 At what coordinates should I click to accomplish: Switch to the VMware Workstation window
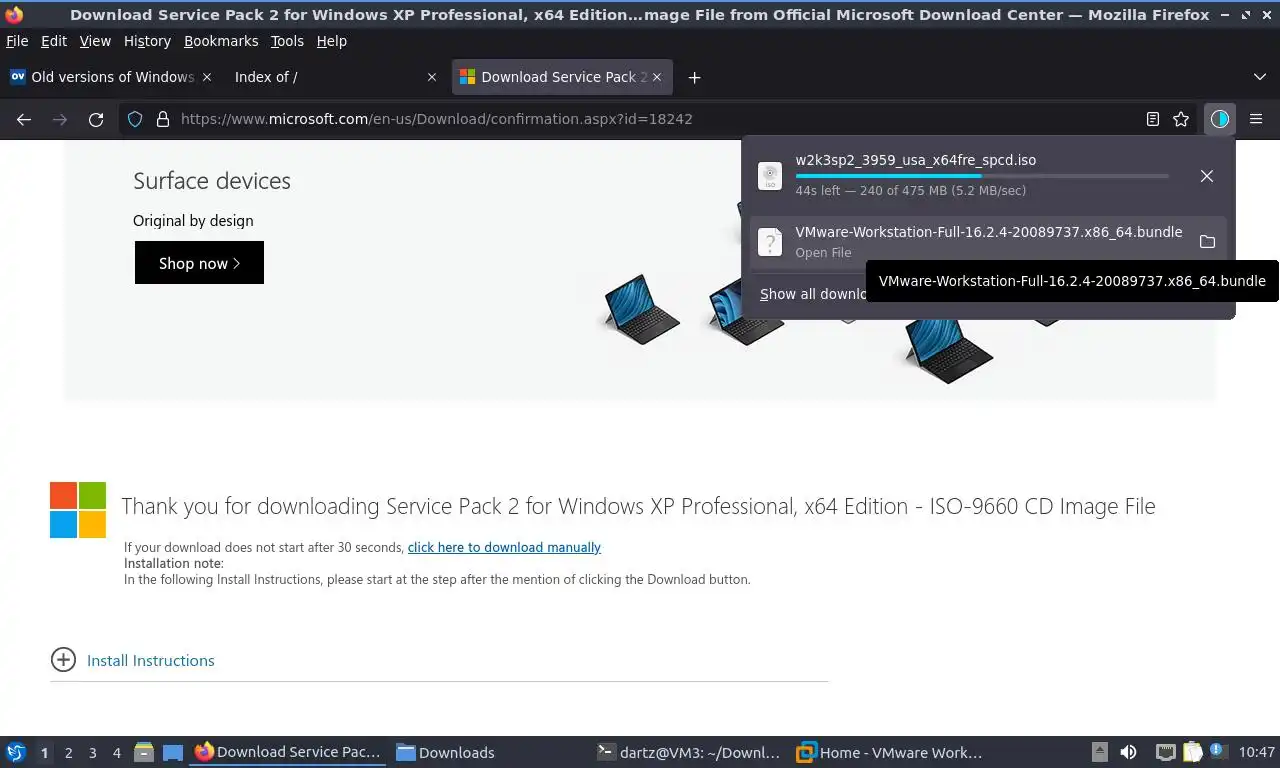pos(890,752)
